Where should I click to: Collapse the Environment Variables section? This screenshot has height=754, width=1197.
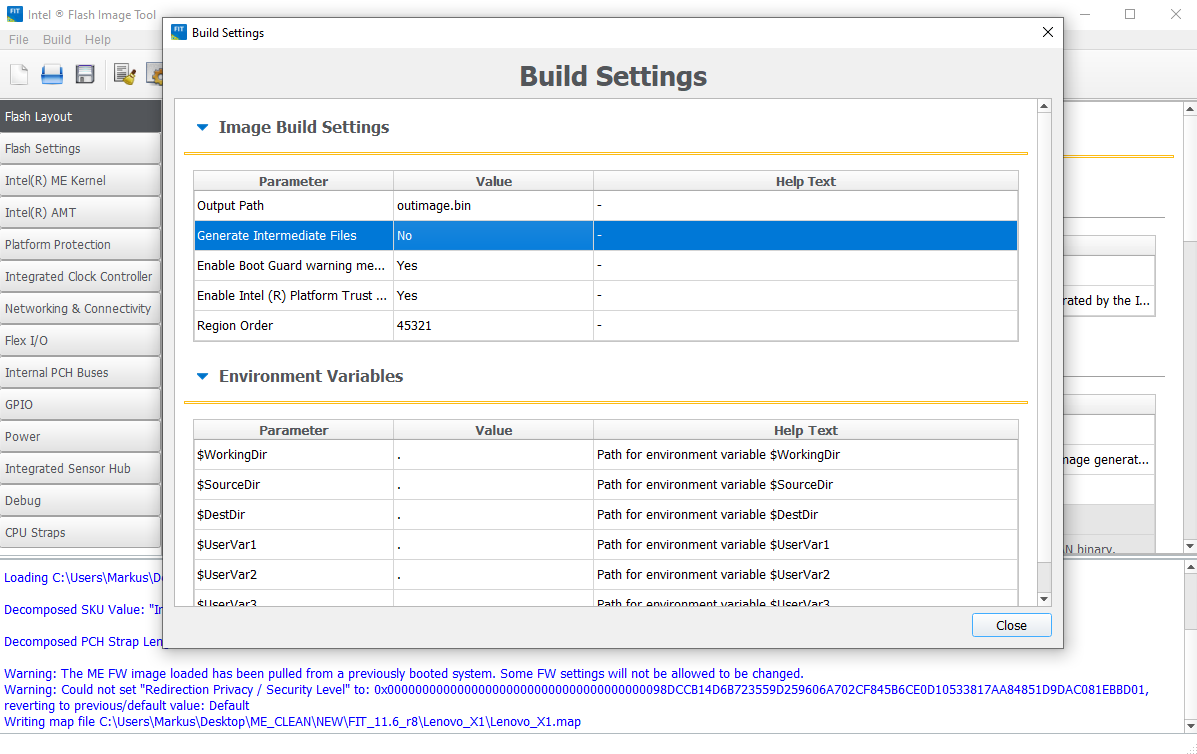point(202,377)
